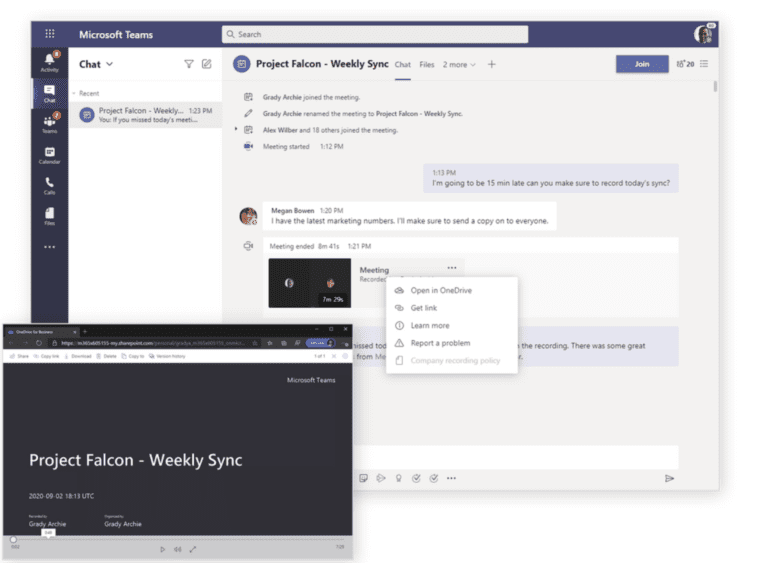This screenshot has width=768, height=563.
Task: Click the Teams search box
Action: 375,34
